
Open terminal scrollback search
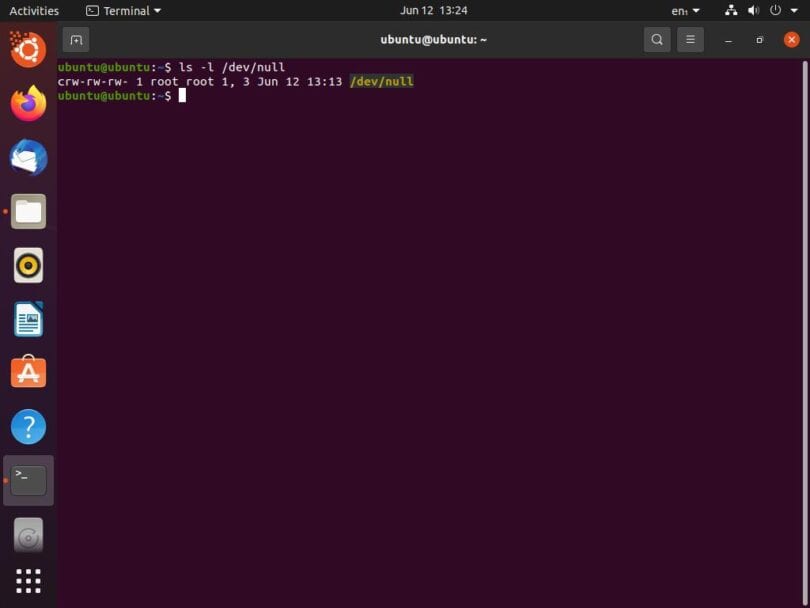pos(657,40)
